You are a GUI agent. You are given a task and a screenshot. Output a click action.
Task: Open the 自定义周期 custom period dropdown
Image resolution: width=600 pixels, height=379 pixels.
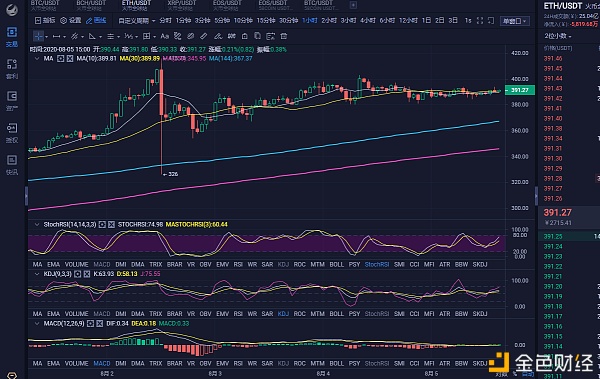click(137, 21)
